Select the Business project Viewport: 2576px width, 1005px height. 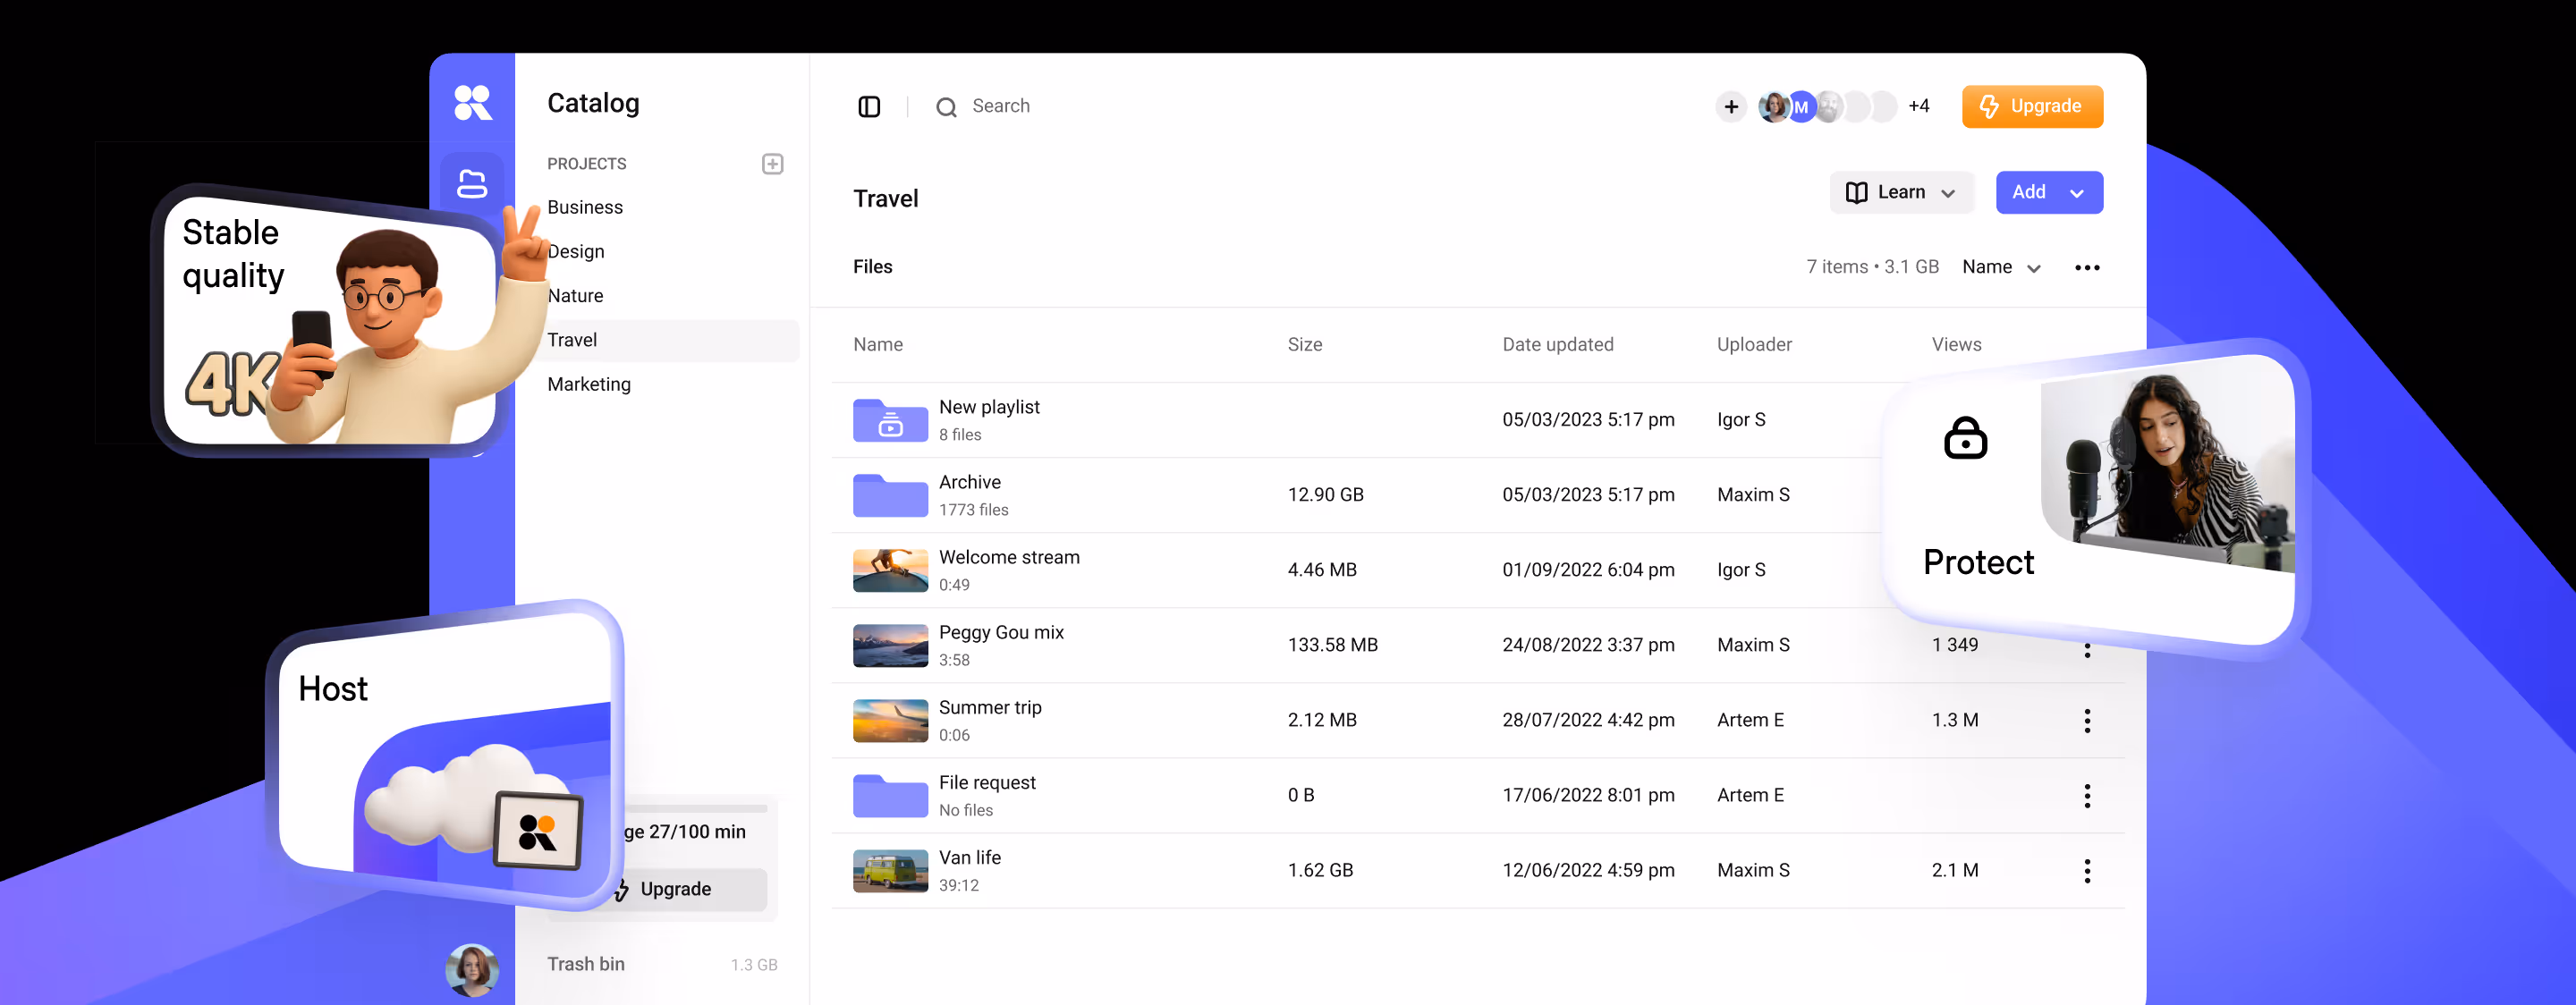(585, 207)
